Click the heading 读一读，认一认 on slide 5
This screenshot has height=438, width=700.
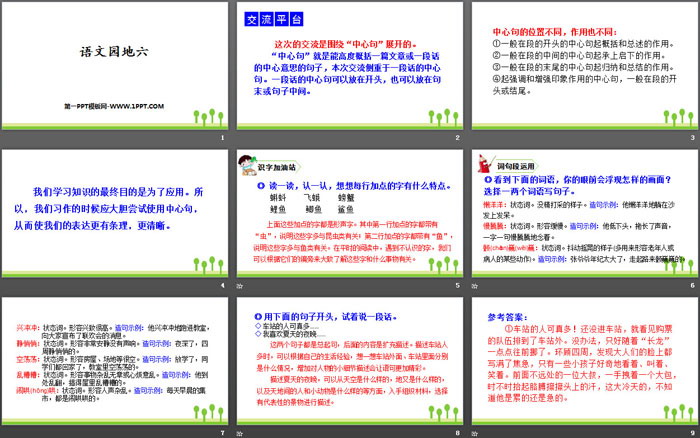(x=354, y=186)
